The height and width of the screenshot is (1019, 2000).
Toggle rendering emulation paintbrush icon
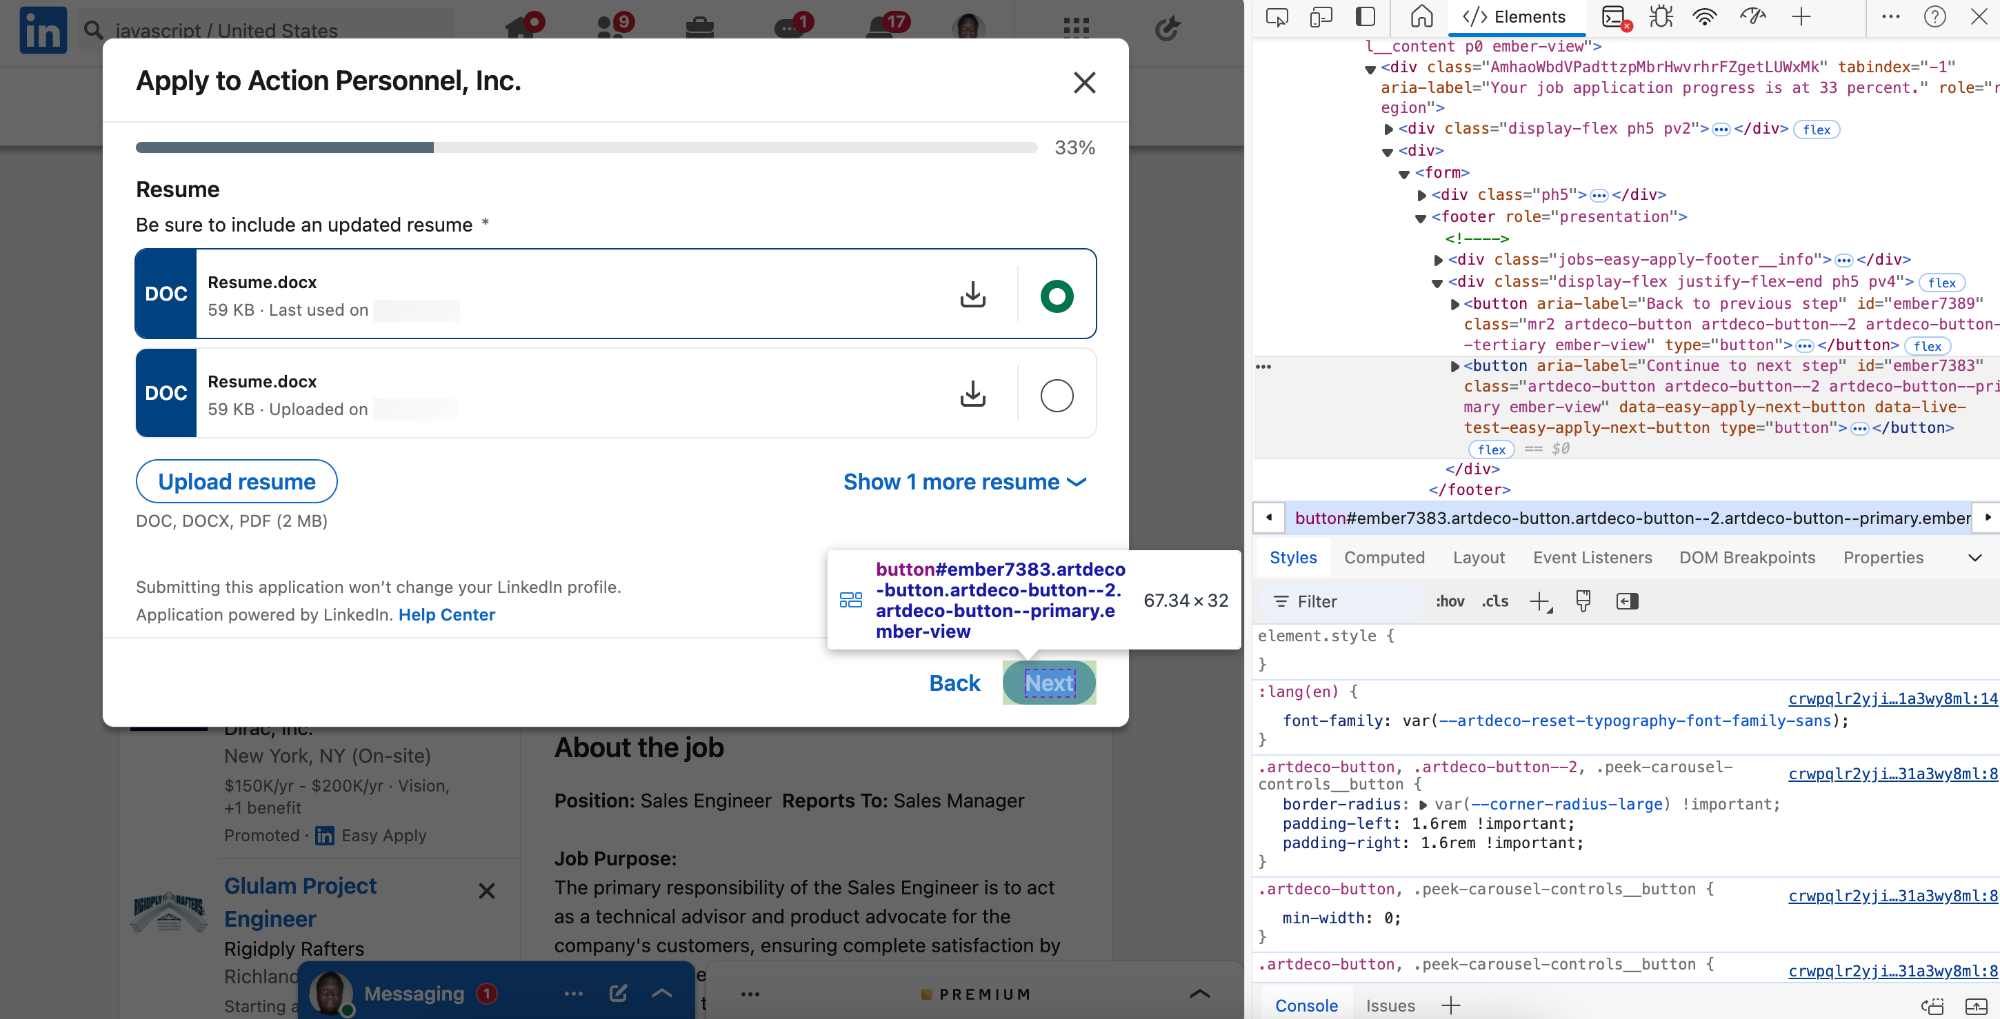coord(1583,601)
